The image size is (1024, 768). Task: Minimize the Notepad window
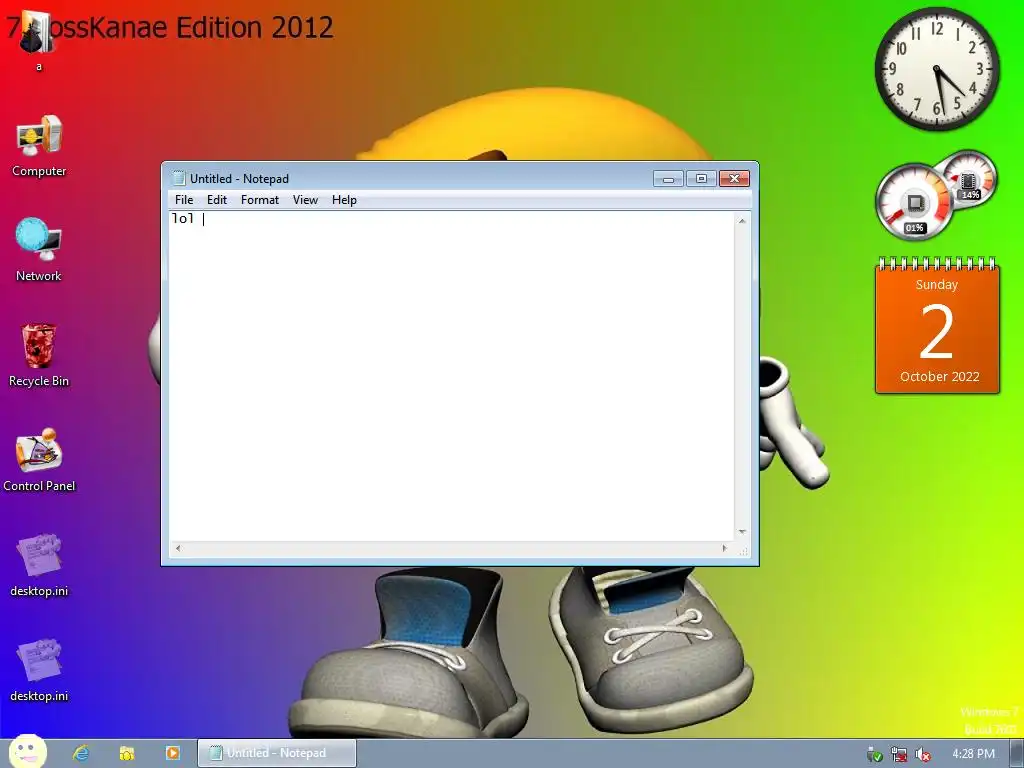(668, 178)
